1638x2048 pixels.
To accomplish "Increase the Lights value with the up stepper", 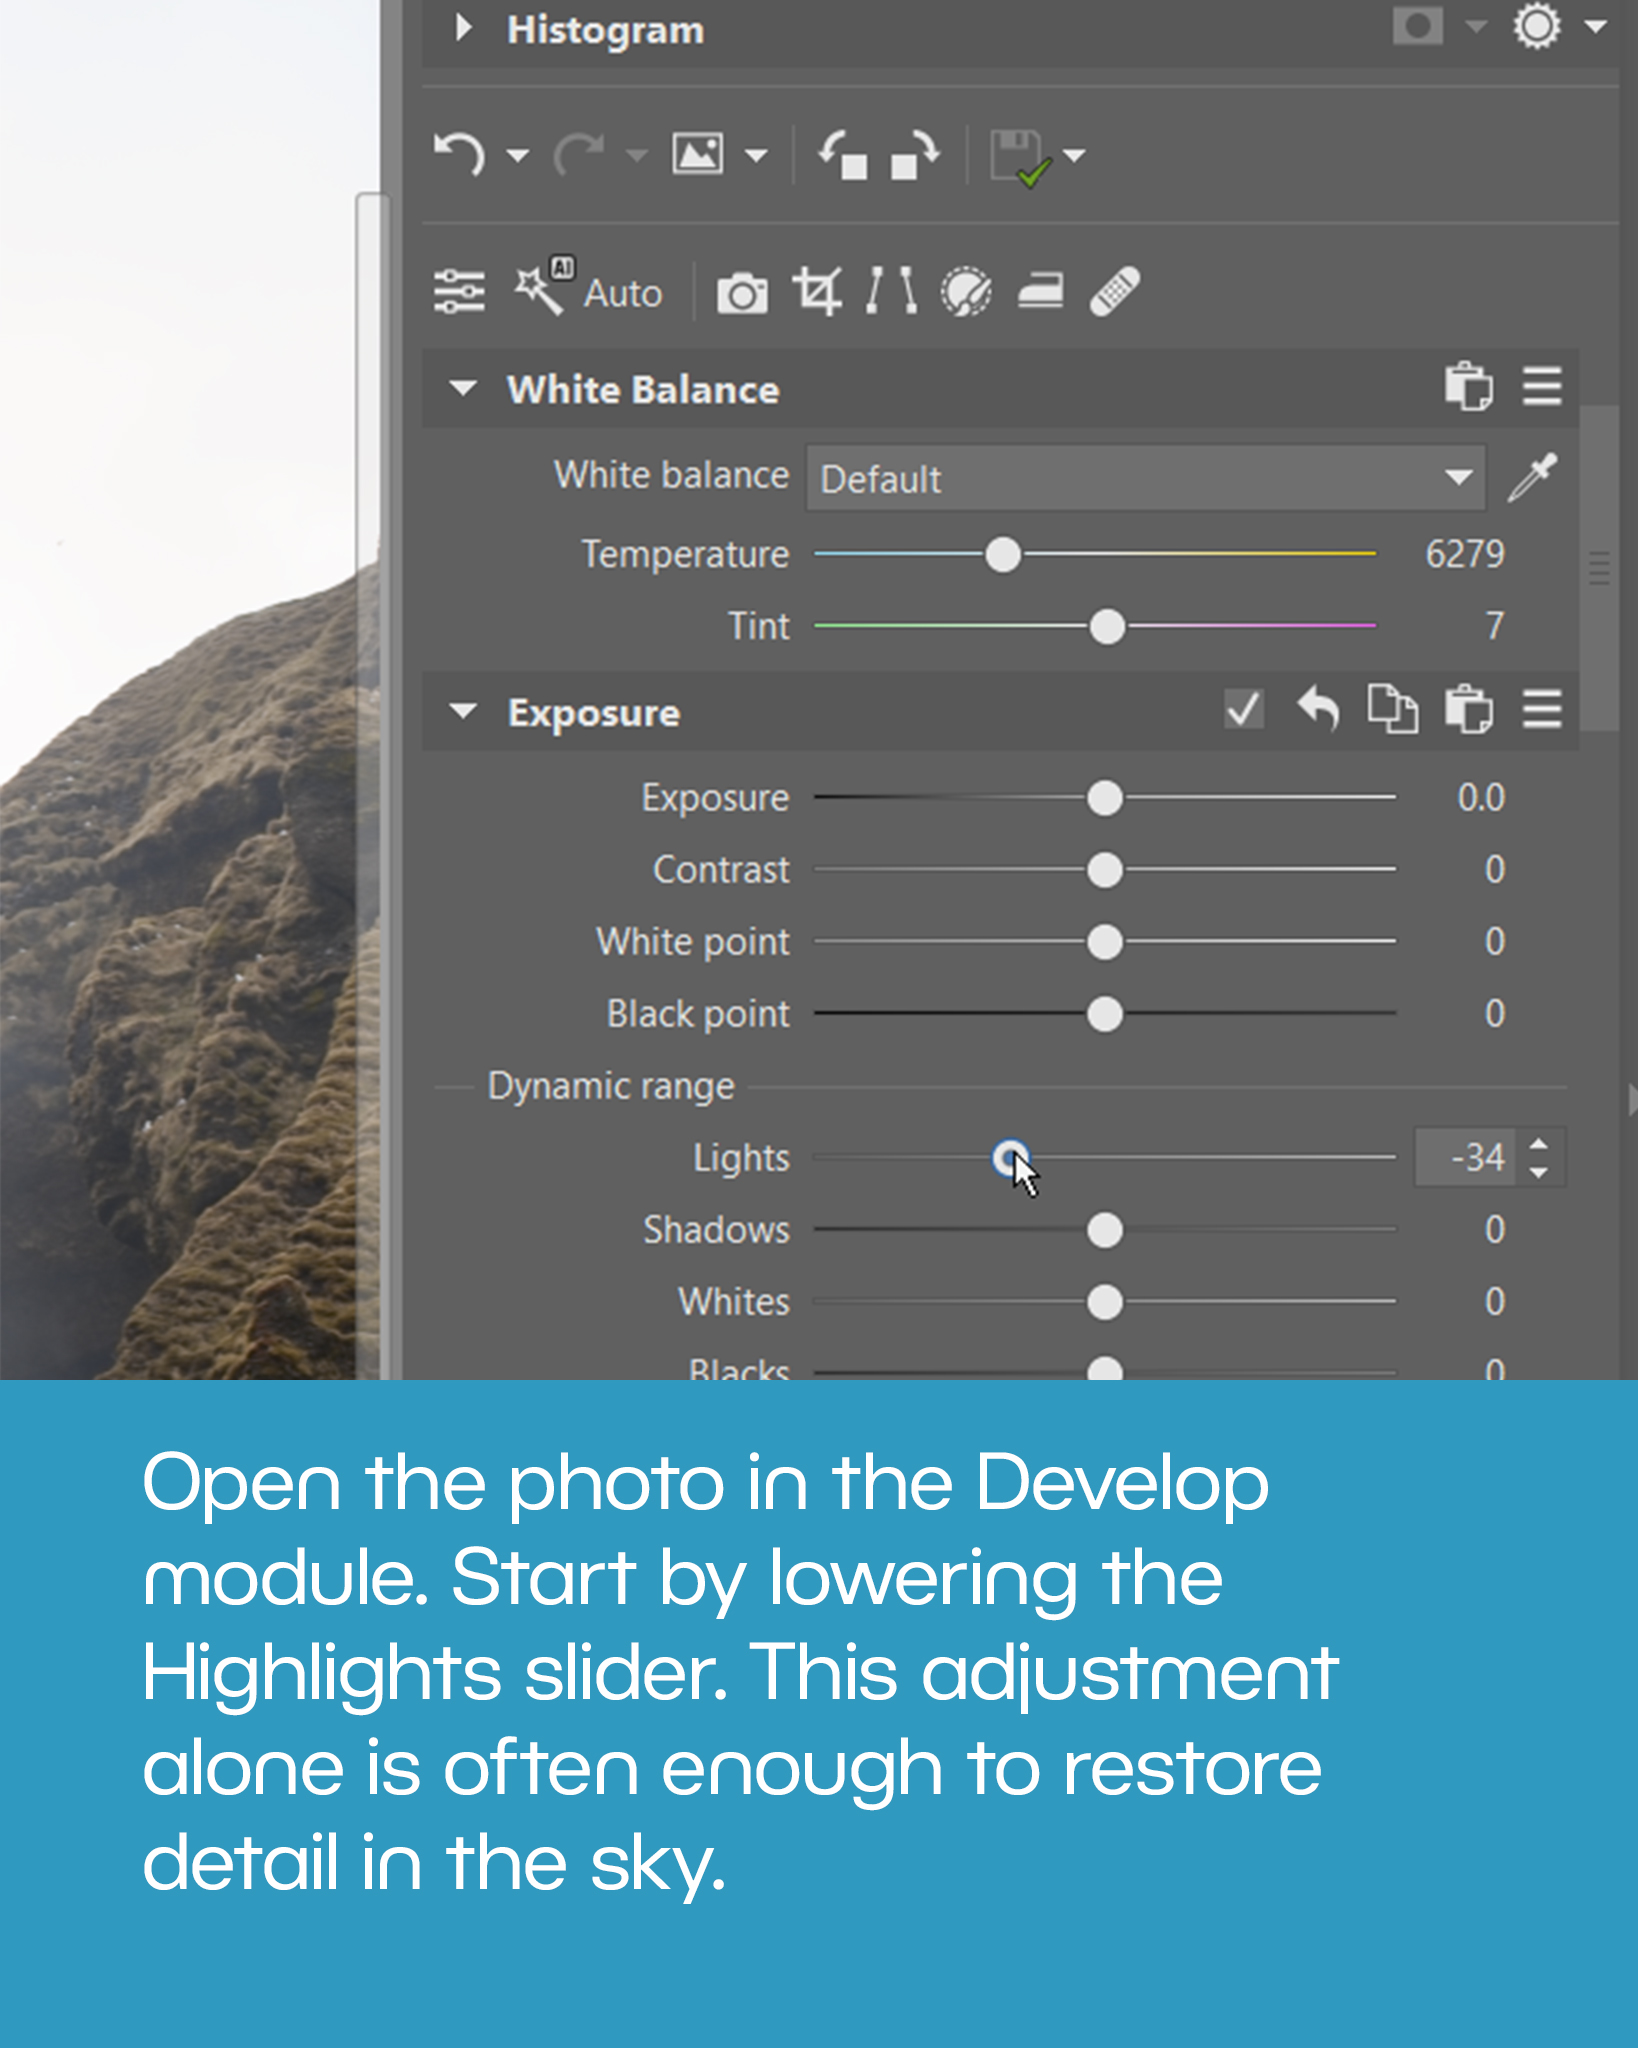I will (x=1539, y=1145).
